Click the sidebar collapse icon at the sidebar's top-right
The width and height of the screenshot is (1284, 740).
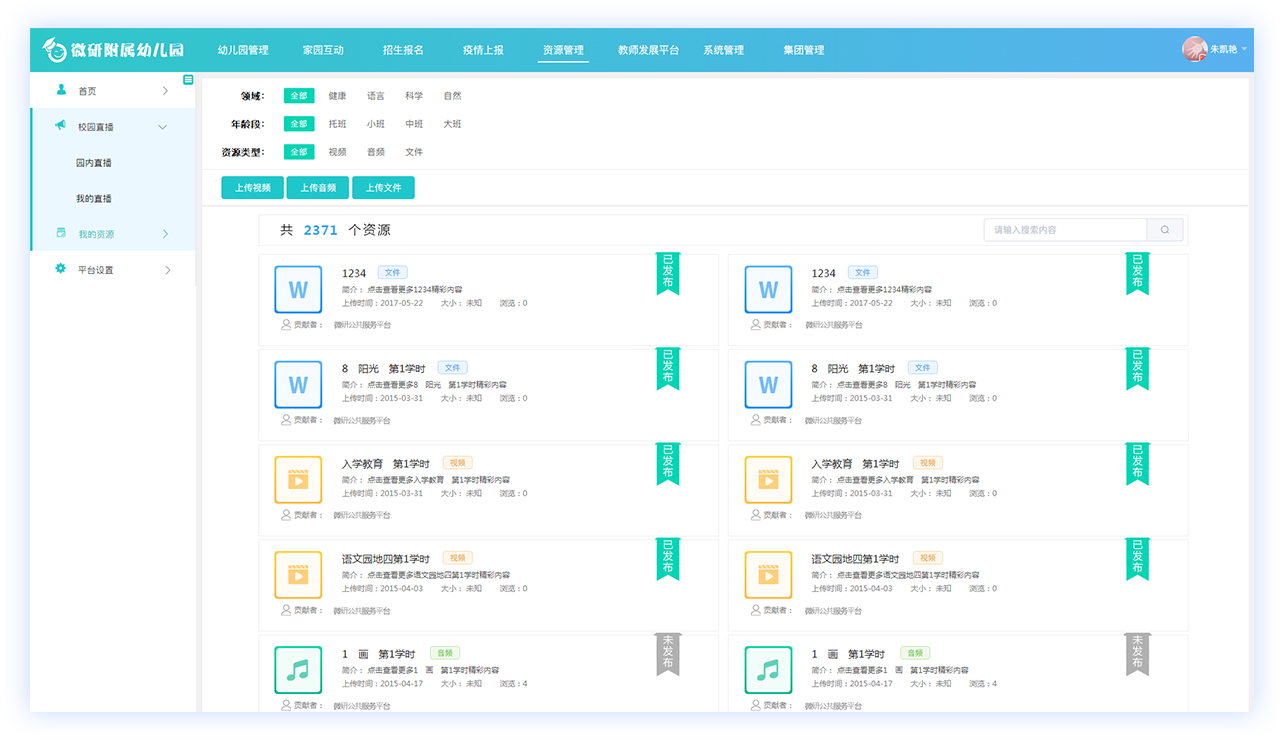click(188, 80)
